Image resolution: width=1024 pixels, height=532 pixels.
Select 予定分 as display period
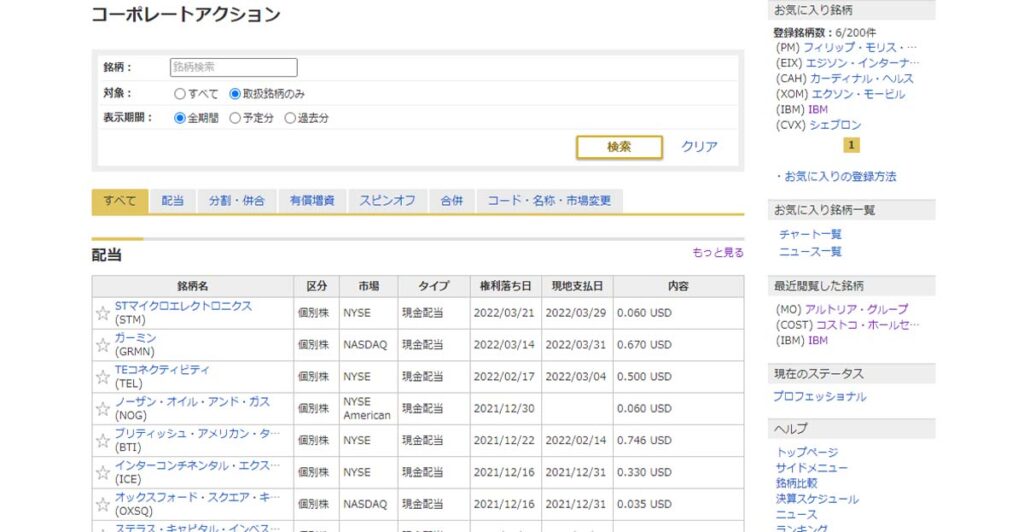point(235,118)
